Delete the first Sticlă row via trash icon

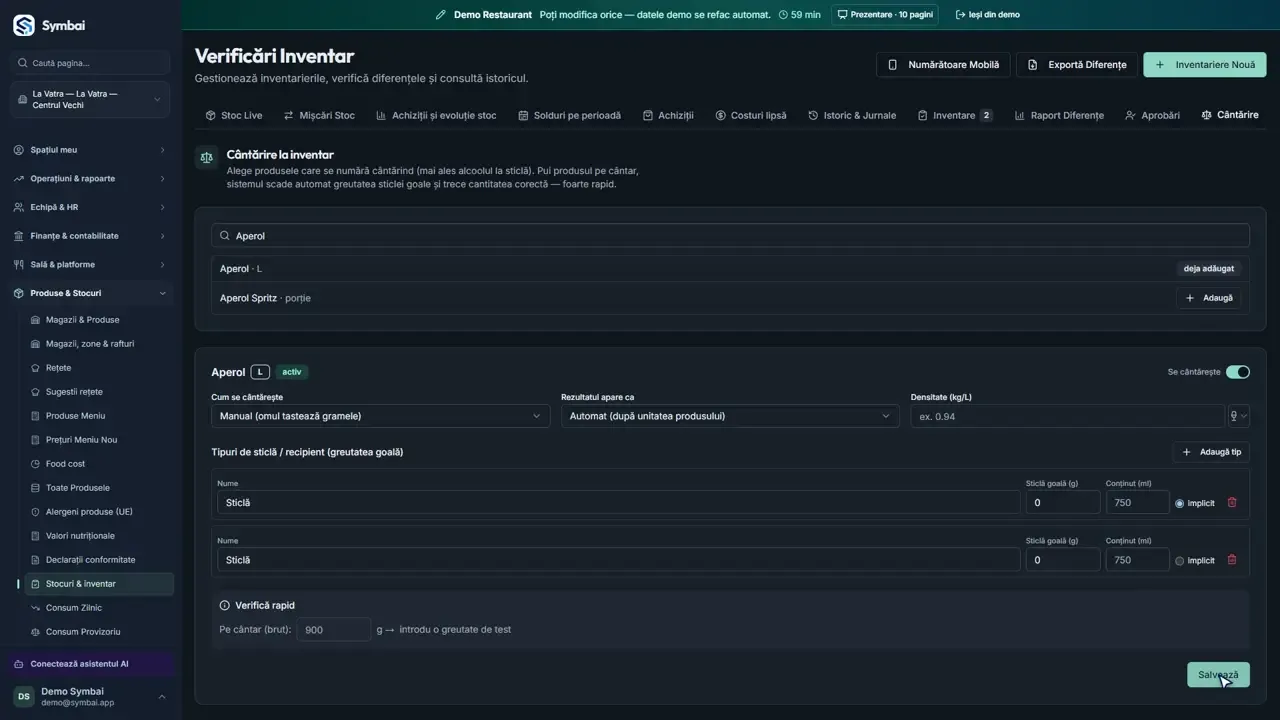[1232, 502]
